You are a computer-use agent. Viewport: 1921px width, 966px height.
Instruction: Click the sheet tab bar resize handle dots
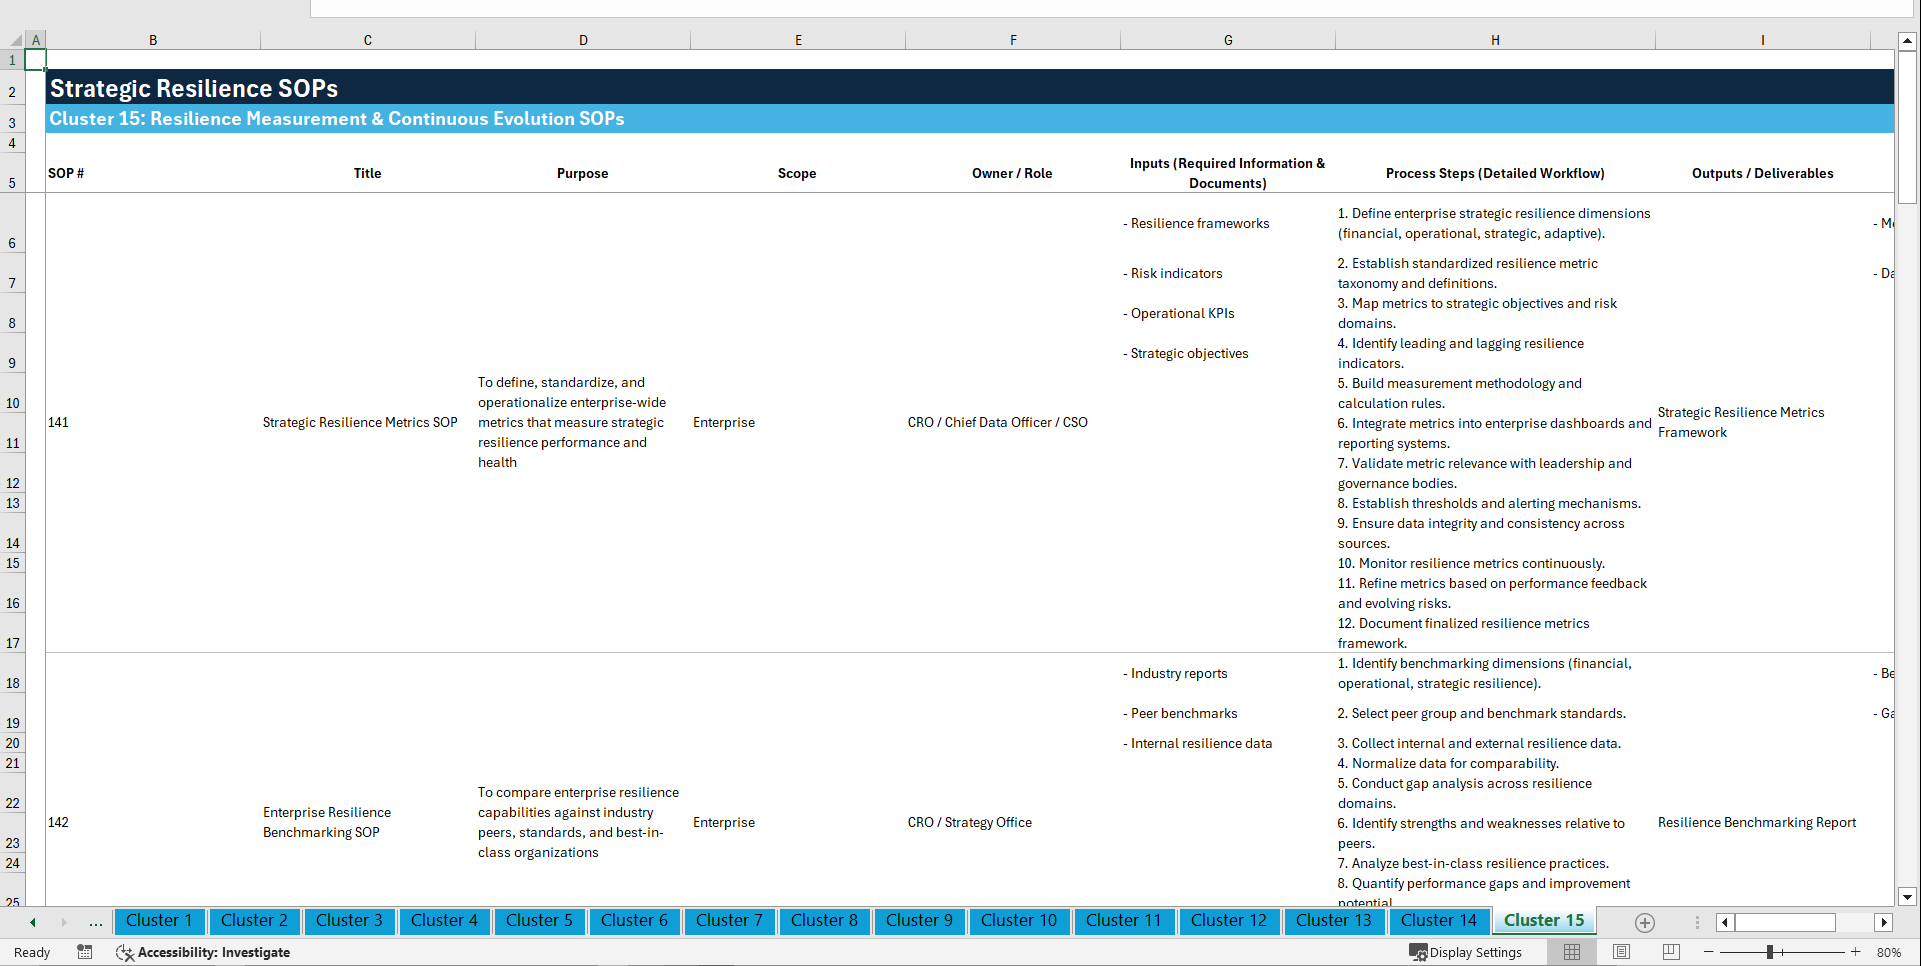pyautogui.click(x=1697, y=922)
